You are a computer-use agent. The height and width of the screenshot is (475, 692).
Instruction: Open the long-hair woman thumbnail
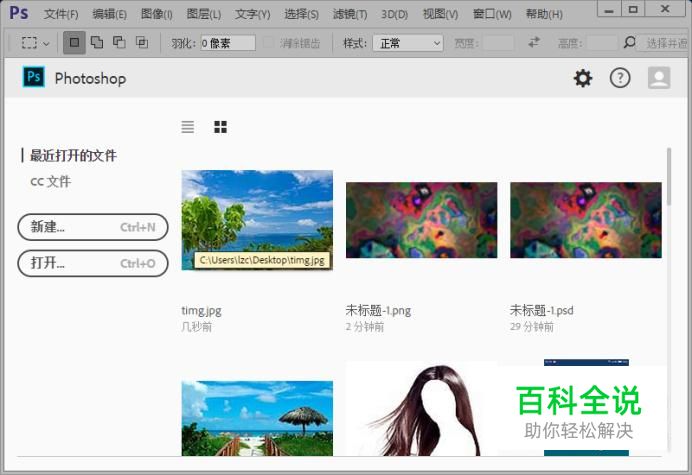coord(421,409)
